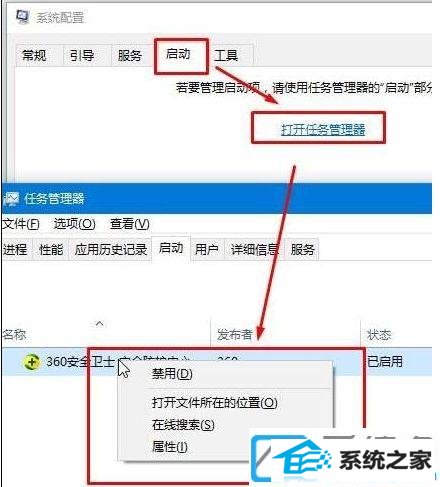Click the 打开任务管理器 link
This screenshot has height=487, width=440.
pos(323,129)
